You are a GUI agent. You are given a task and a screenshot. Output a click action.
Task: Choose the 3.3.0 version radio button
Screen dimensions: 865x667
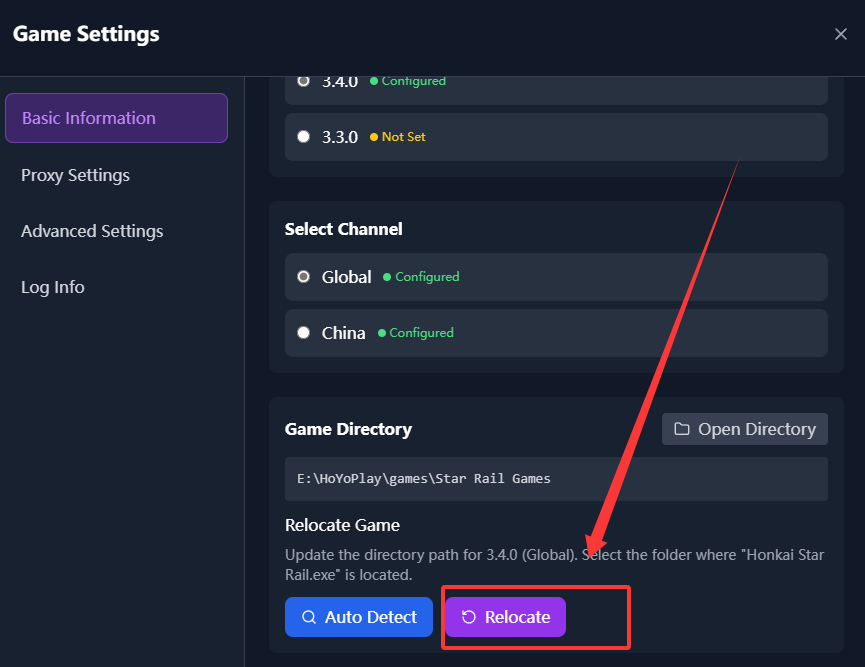tap(304, 137)
